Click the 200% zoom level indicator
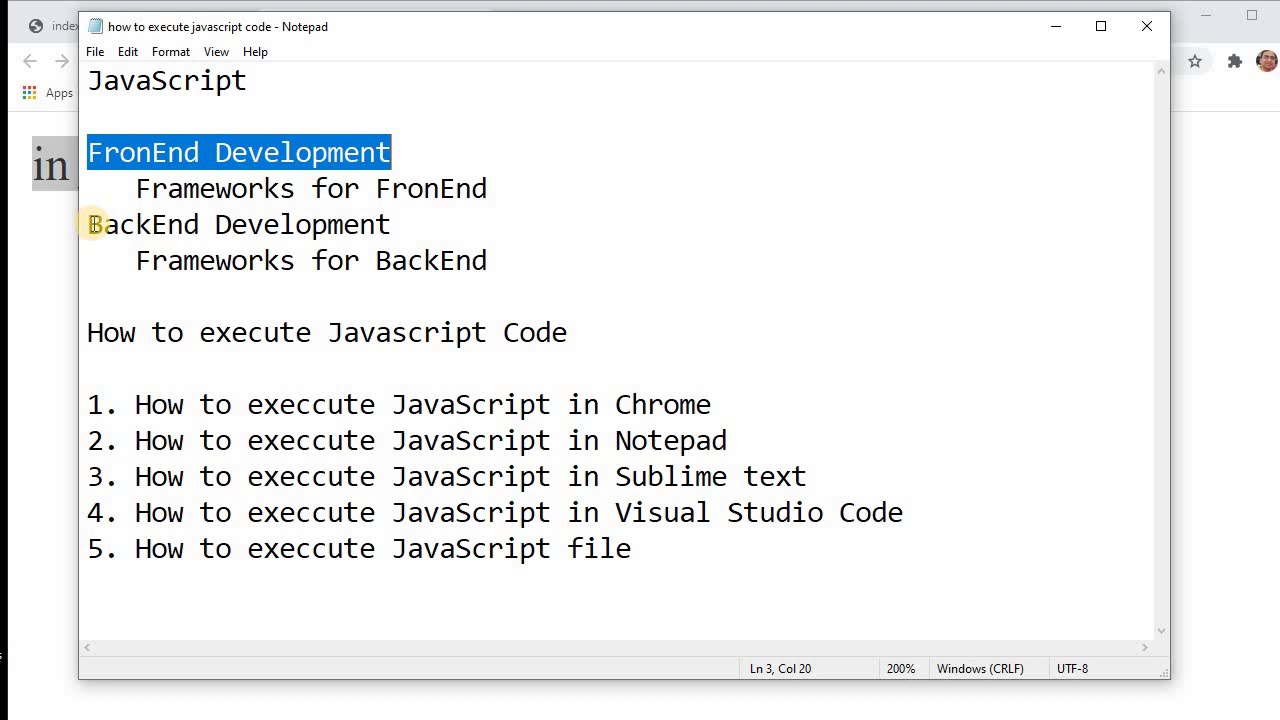 pyautogui.click(x=900, y=668)
